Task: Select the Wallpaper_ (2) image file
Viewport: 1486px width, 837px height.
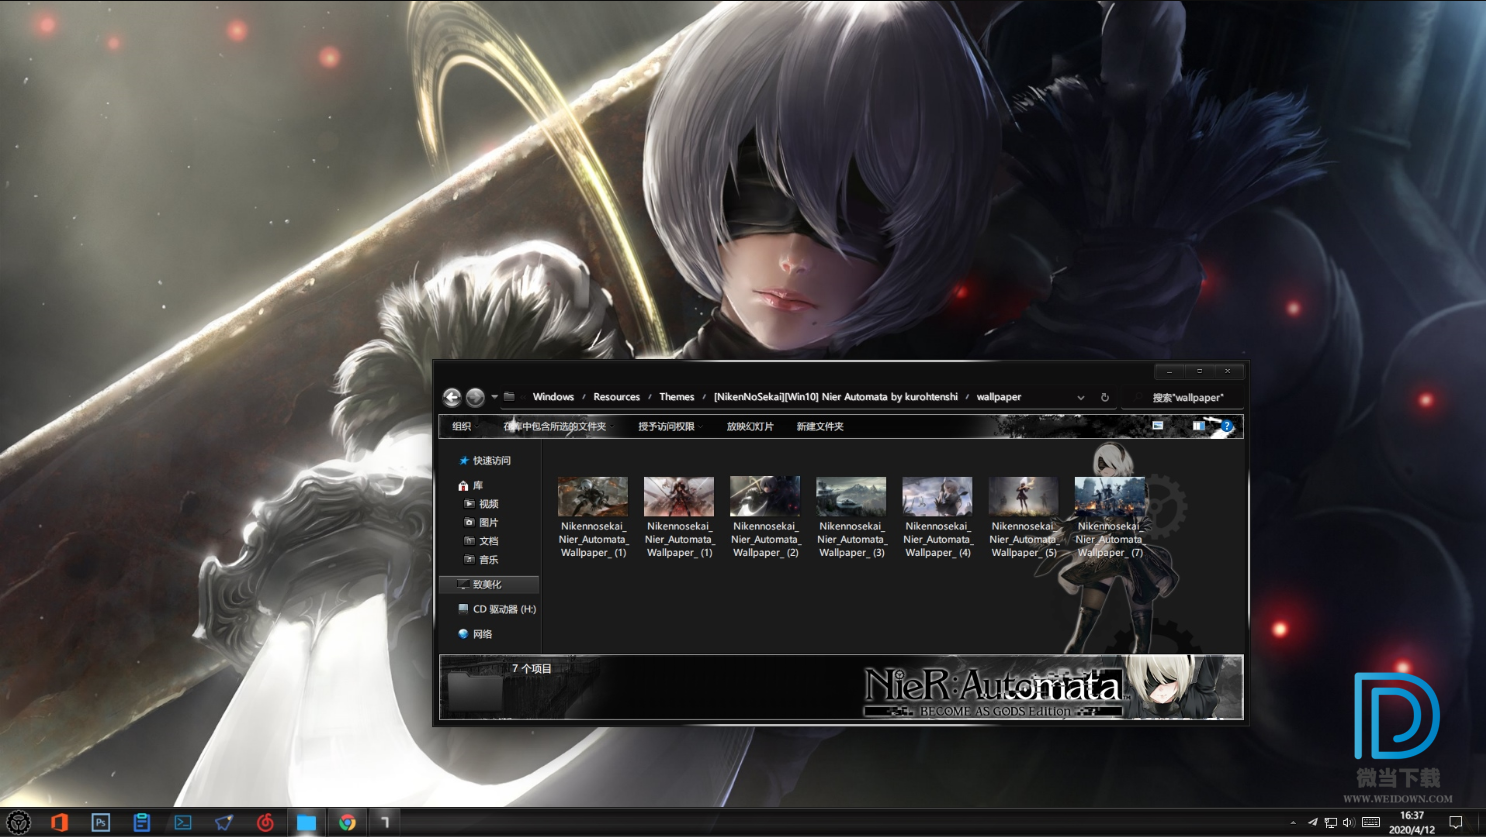Action: (x=765, y=517)
